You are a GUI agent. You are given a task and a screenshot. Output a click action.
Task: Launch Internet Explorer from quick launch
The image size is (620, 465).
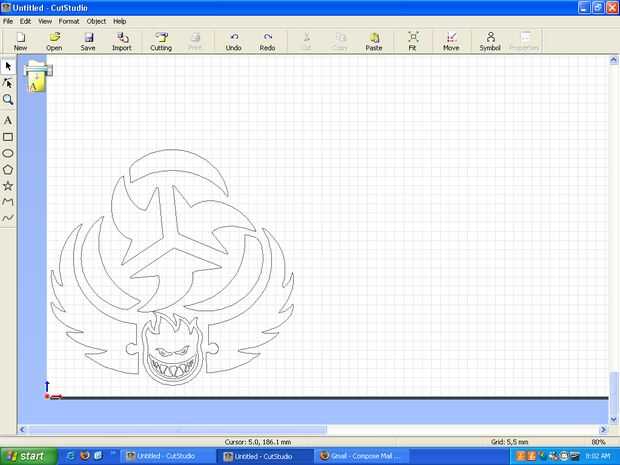click(71, 456)
